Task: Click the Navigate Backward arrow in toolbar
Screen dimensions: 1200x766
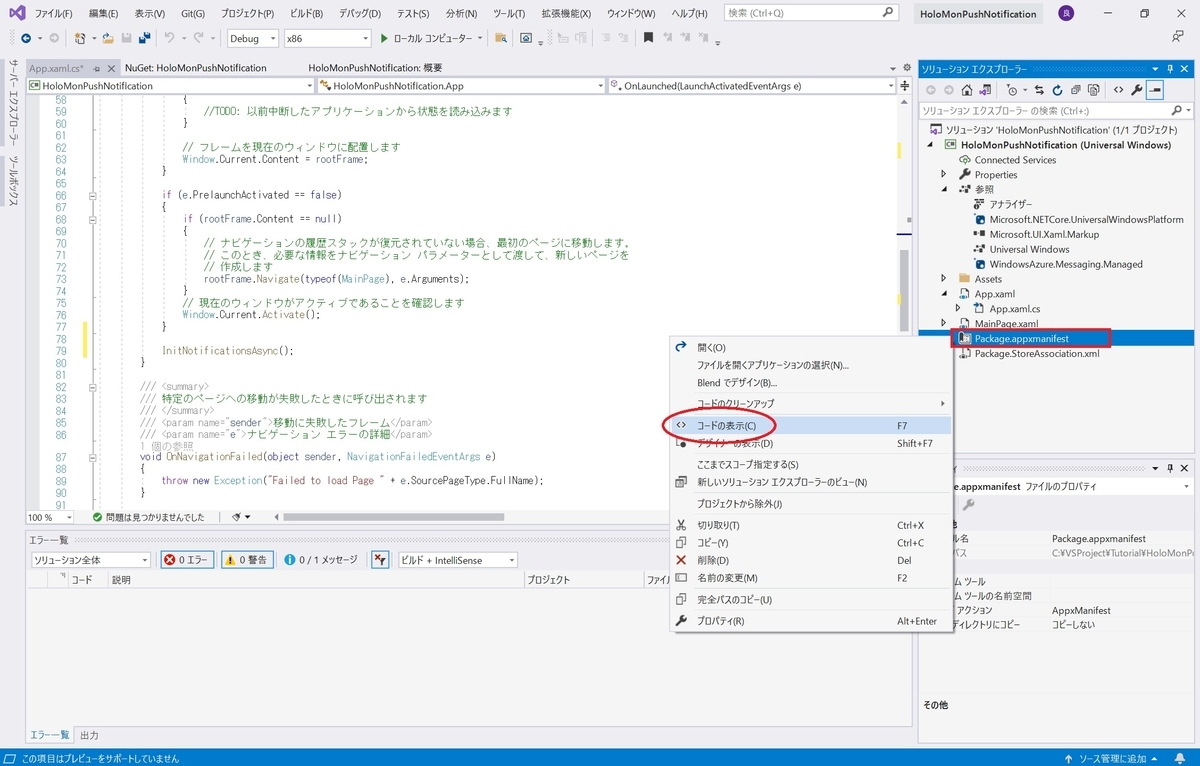Action: 26,38
